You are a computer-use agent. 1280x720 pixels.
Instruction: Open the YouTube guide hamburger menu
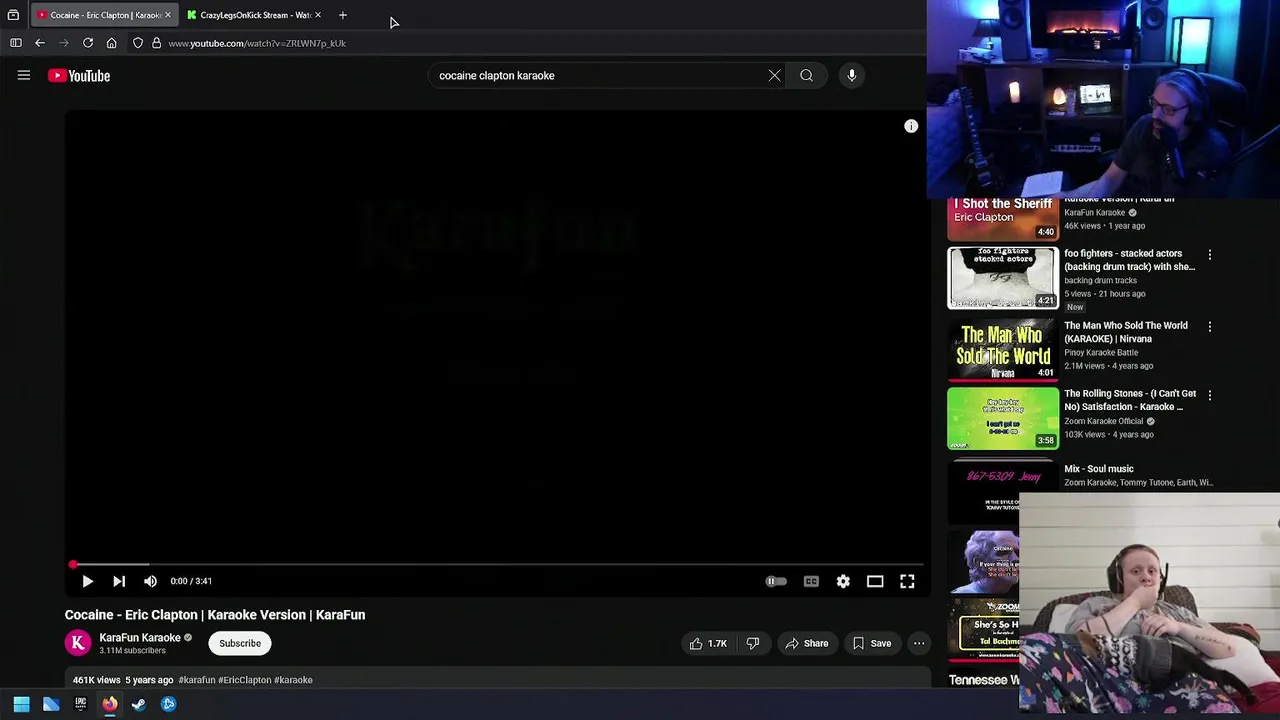click(24, 75)
